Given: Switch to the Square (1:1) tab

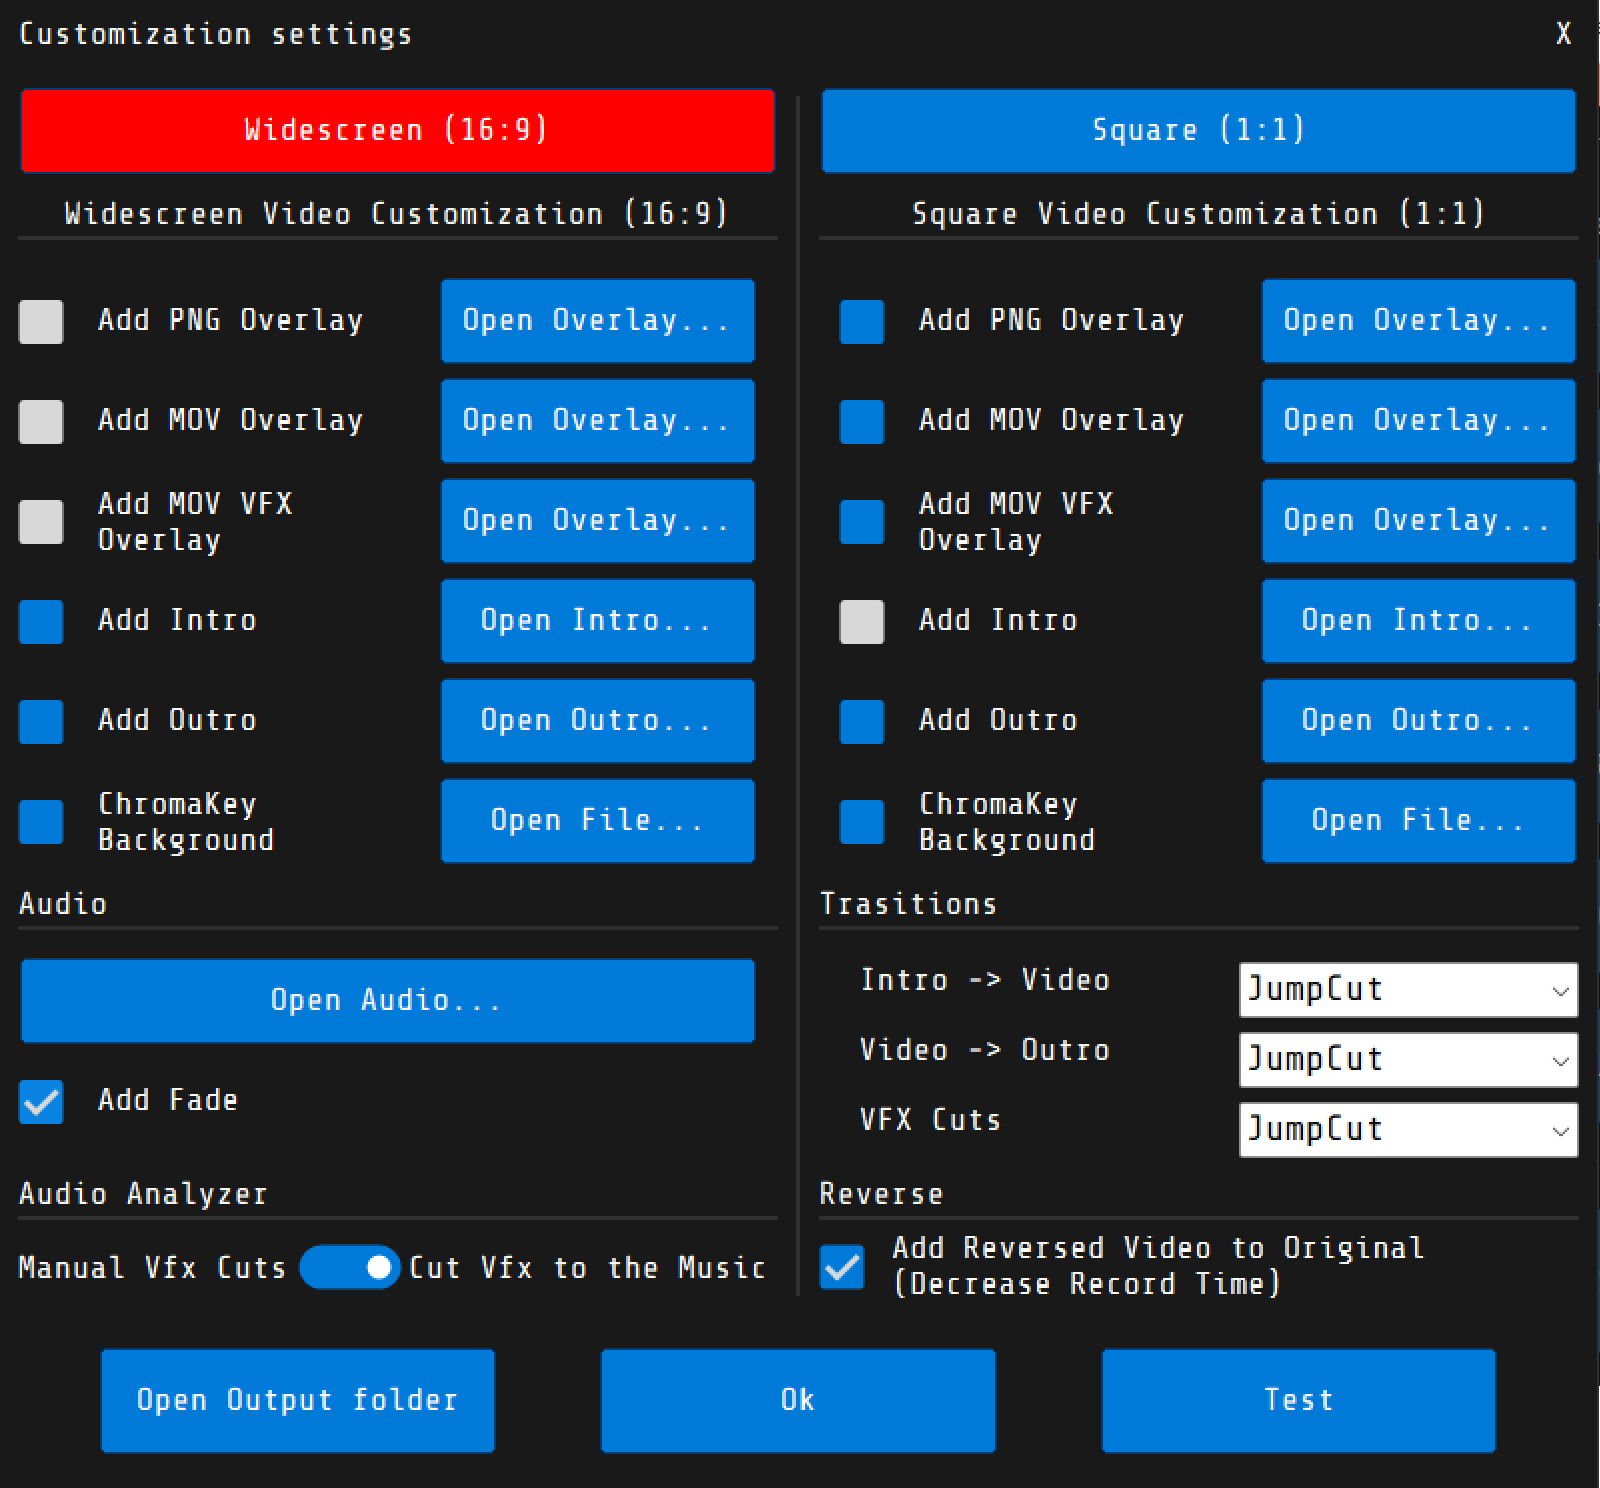Looking at the screenshot, I should (x=1198, y=130).
